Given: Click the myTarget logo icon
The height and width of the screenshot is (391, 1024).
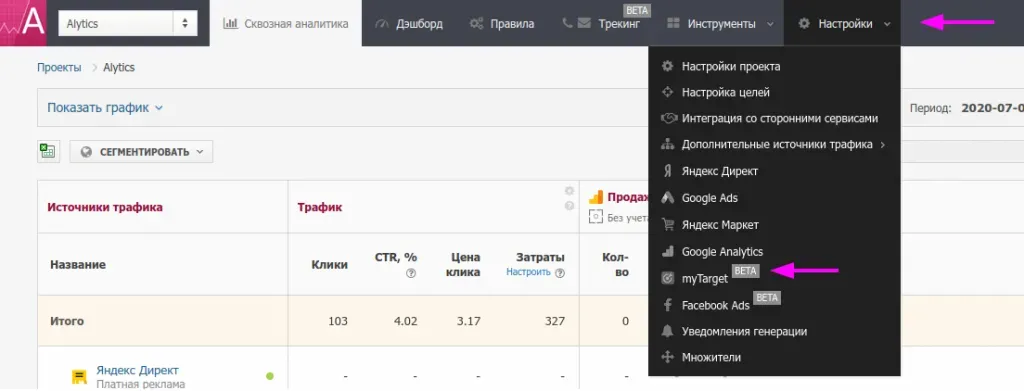Looking at the screenshot, I should (x=667, y=279).
